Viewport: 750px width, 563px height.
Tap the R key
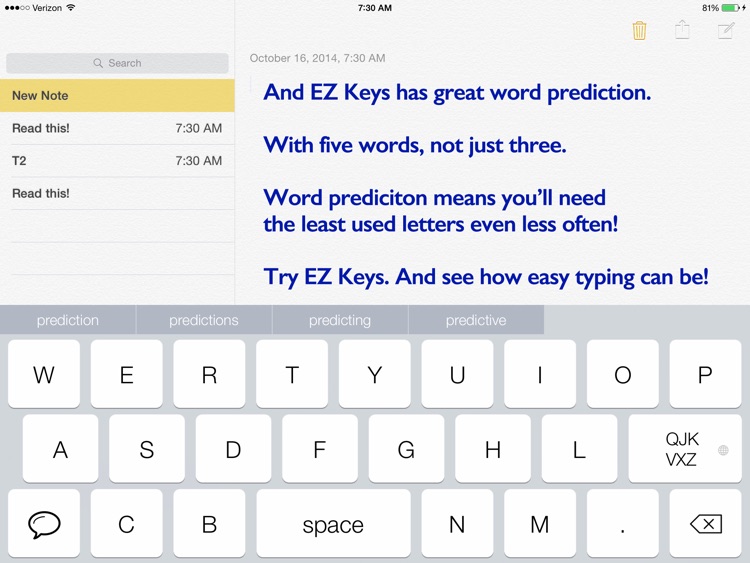coord(210,375)
